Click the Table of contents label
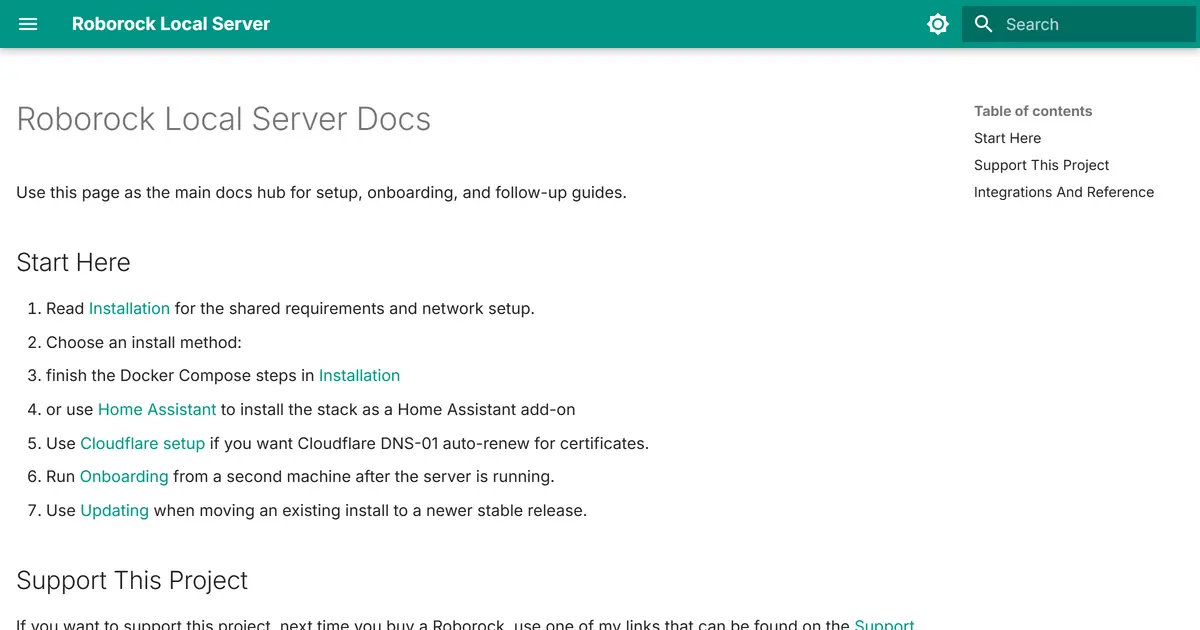The height and width of the screenshot is (630, 1200). [x=1033, y=111]
